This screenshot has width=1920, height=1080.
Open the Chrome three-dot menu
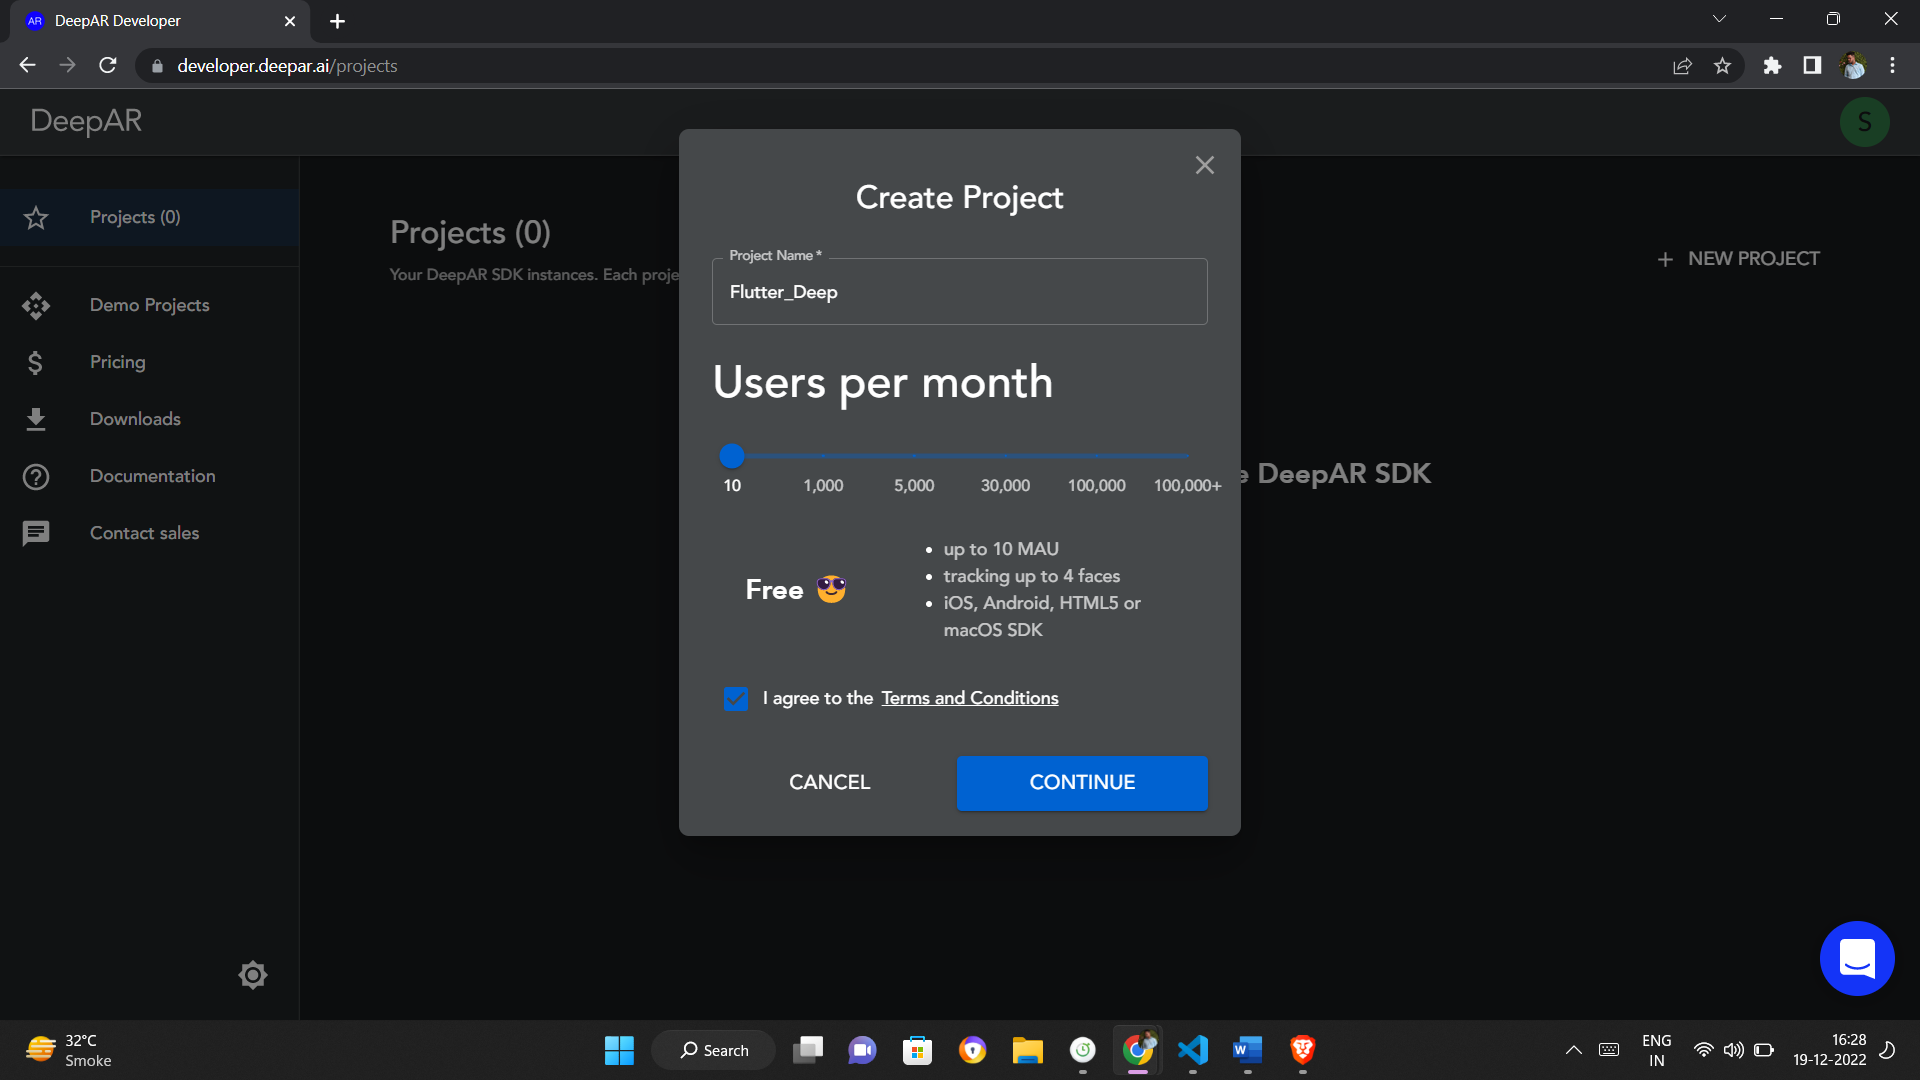(x=1892, y=66)
